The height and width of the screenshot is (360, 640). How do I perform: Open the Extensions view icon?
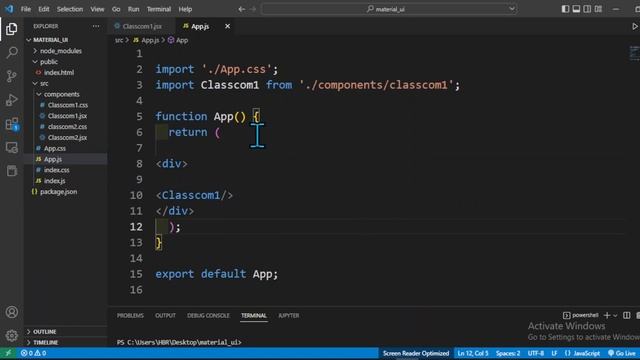(11, 124)
